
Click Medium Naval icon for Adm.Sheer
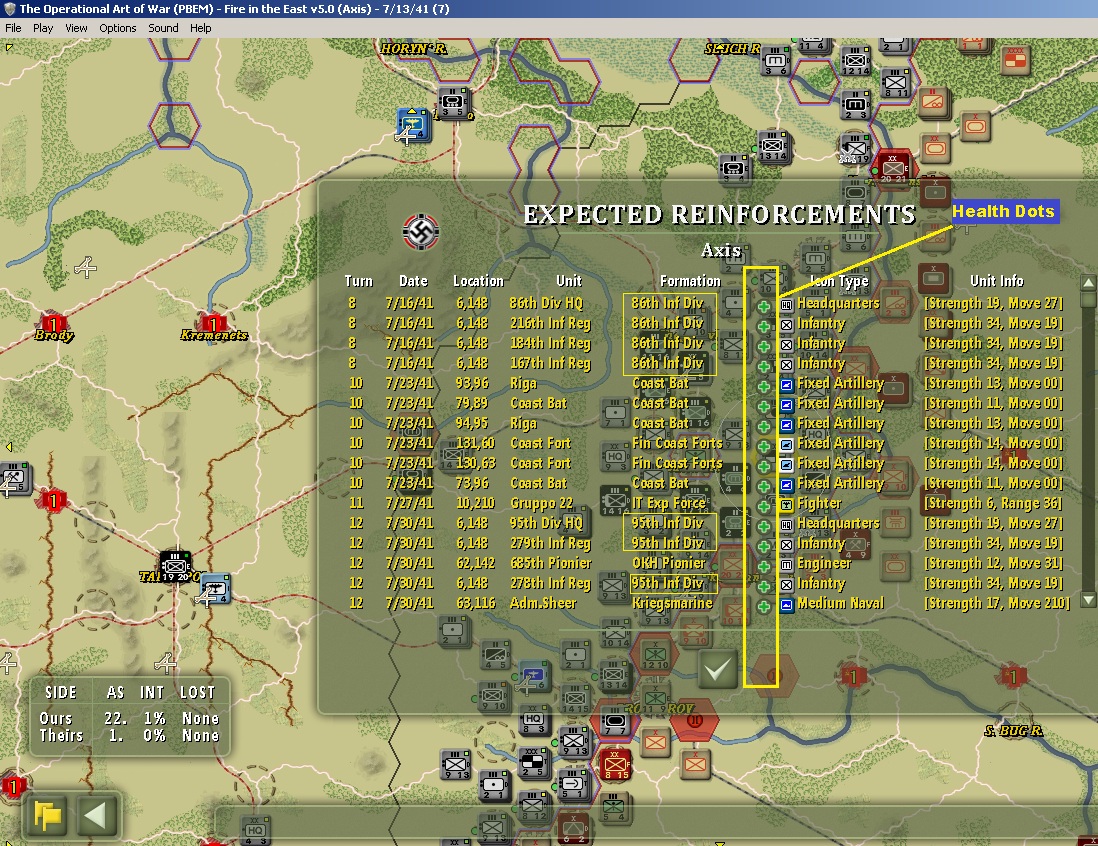tap(786, 604)
